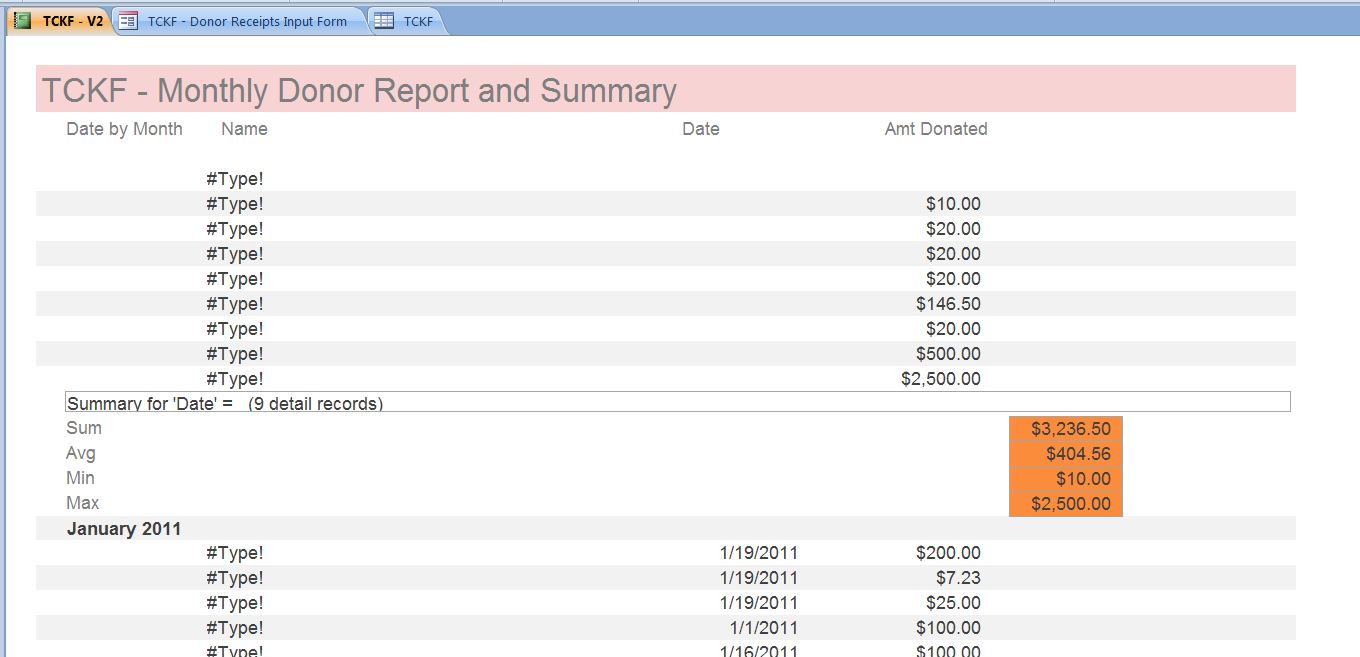Select the report title 'TCKF - Monthly Donor Report and Summary'
This screenshot has width=1360, height=657.
click(359, 91)
